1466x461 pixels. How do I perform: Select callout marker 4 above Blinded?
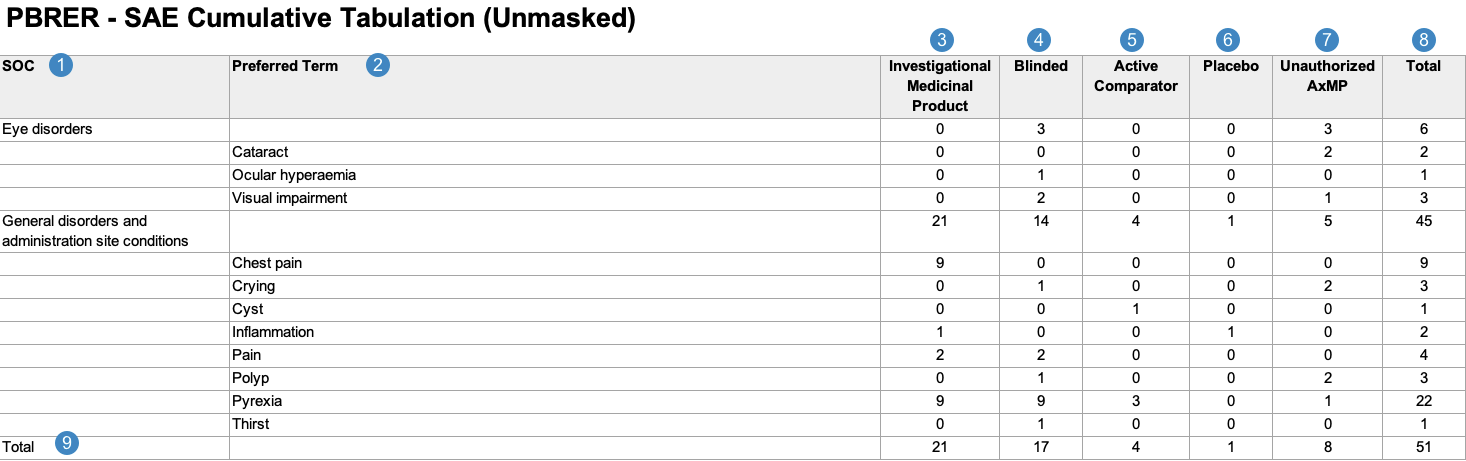point(1040,40)
